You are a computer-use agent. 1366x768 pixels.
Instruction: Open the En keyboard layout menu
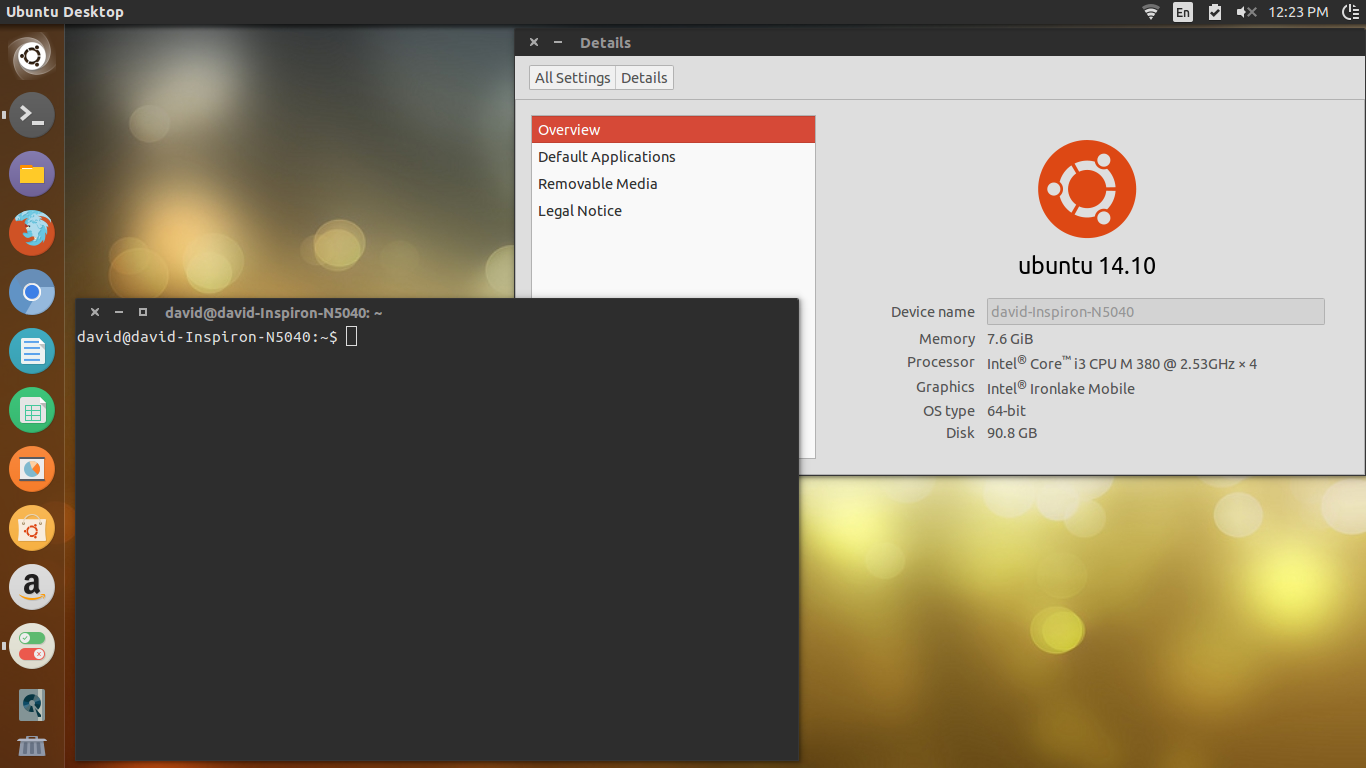[1182, 12]
